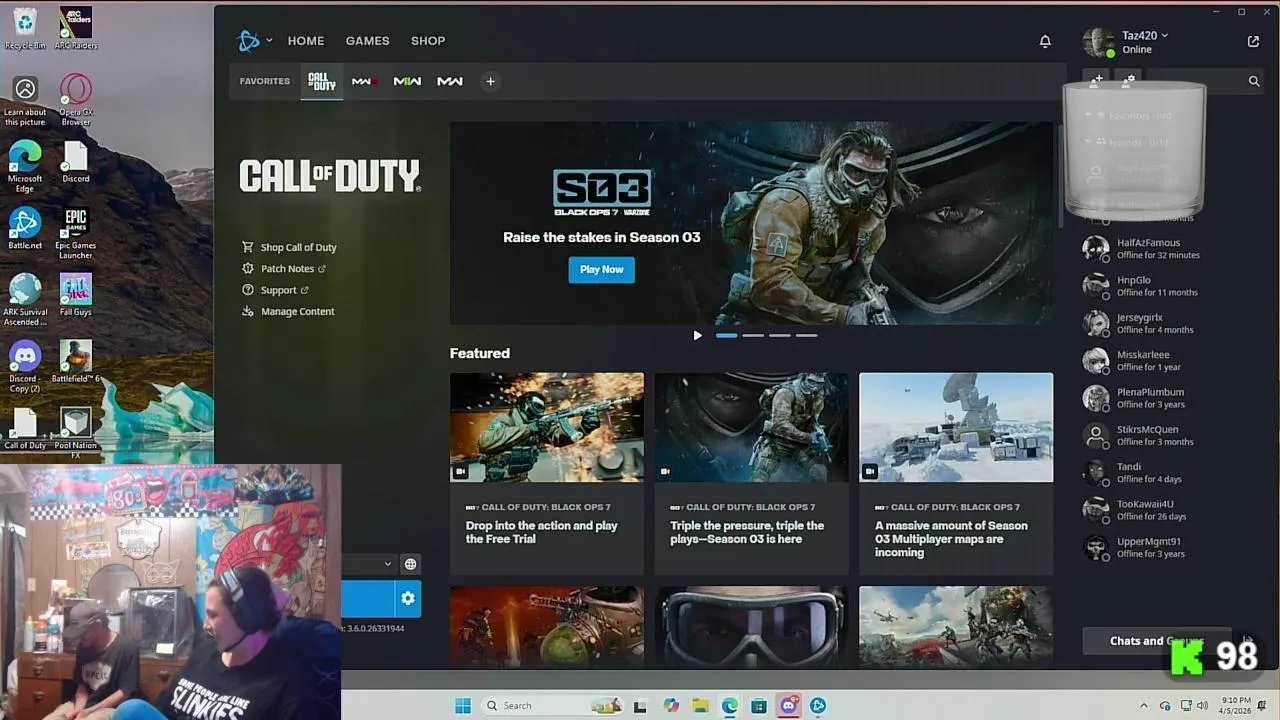Select friend Jerseygirlx
This screenshot has height=720, width=1280.
click(1166, 323)
